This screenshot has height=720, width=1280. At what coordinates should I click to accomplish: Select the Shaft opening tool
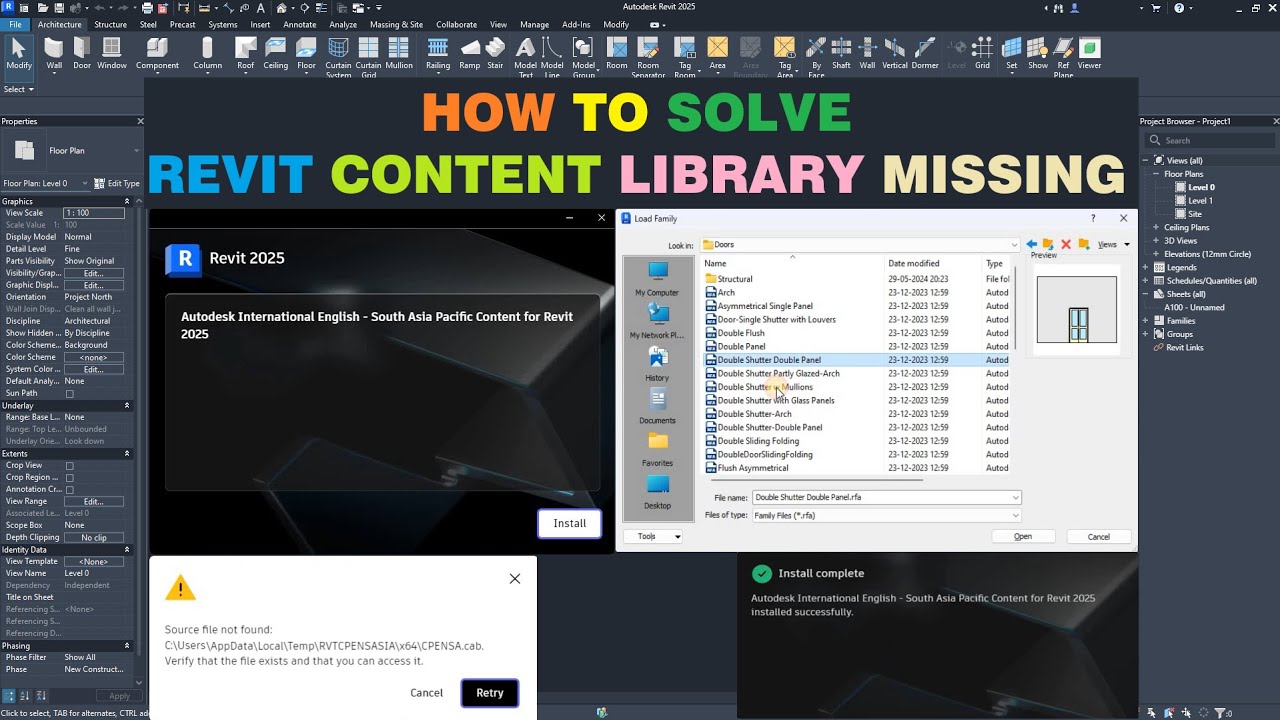click(x=841, y=54)
